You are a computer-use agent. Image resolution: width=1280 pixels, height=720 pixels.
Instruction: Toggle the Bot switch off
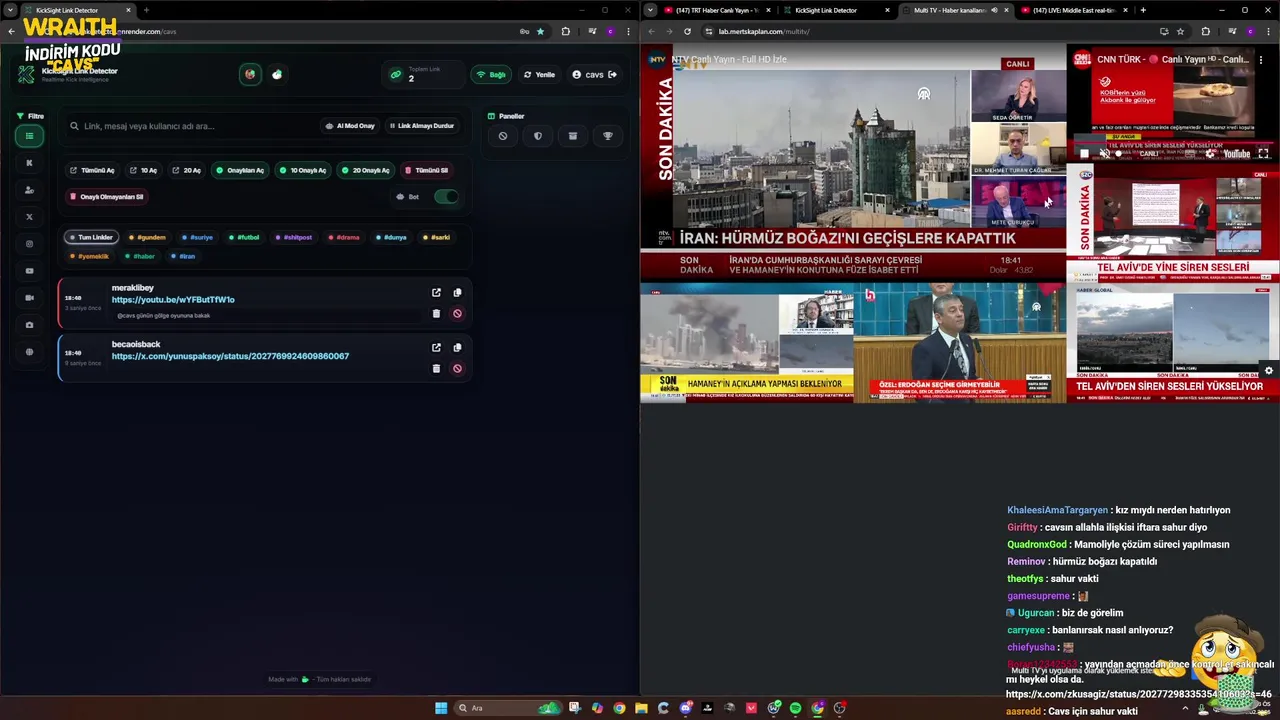pyautogui.click(x=446, y=196)
